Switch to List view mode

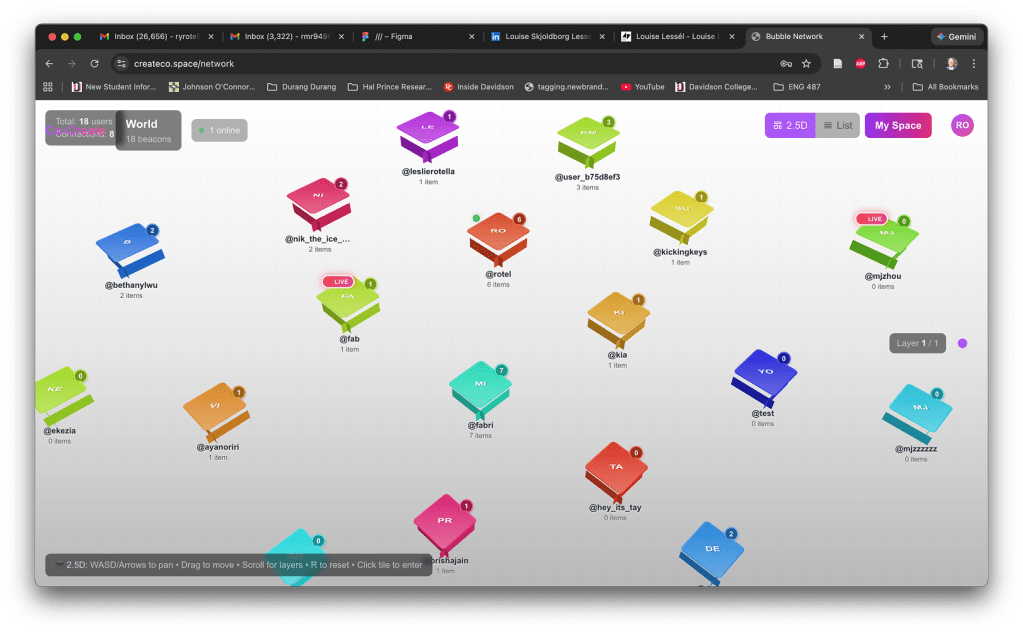tap(838, 125)
